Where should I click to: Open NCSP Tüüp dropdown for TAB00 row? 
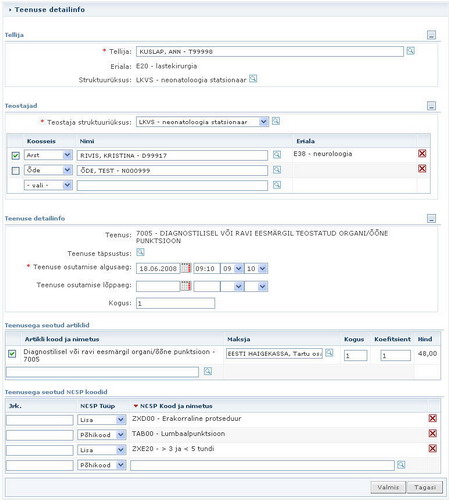click(102, 435)
